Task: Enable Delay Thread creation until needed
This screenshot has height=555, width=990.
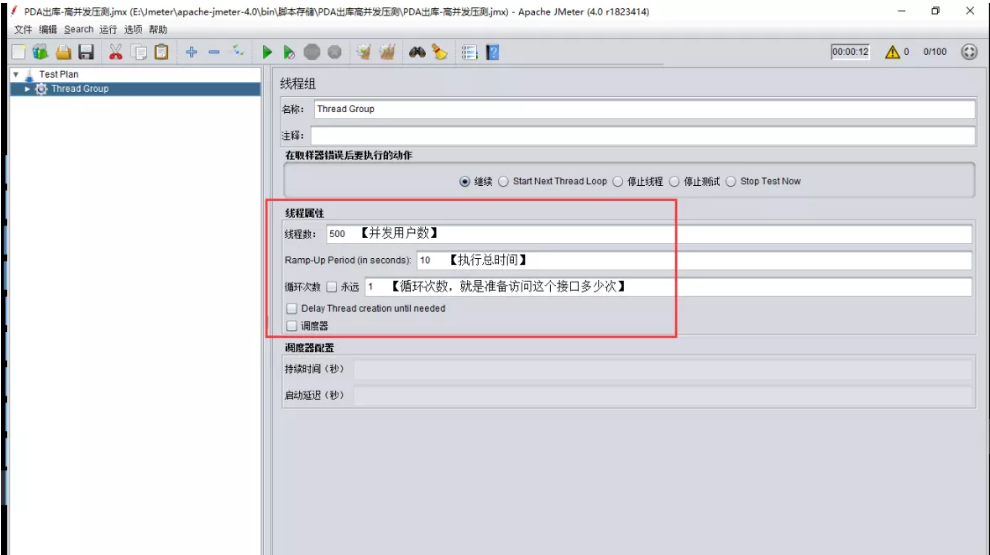Action: (292, 309)
